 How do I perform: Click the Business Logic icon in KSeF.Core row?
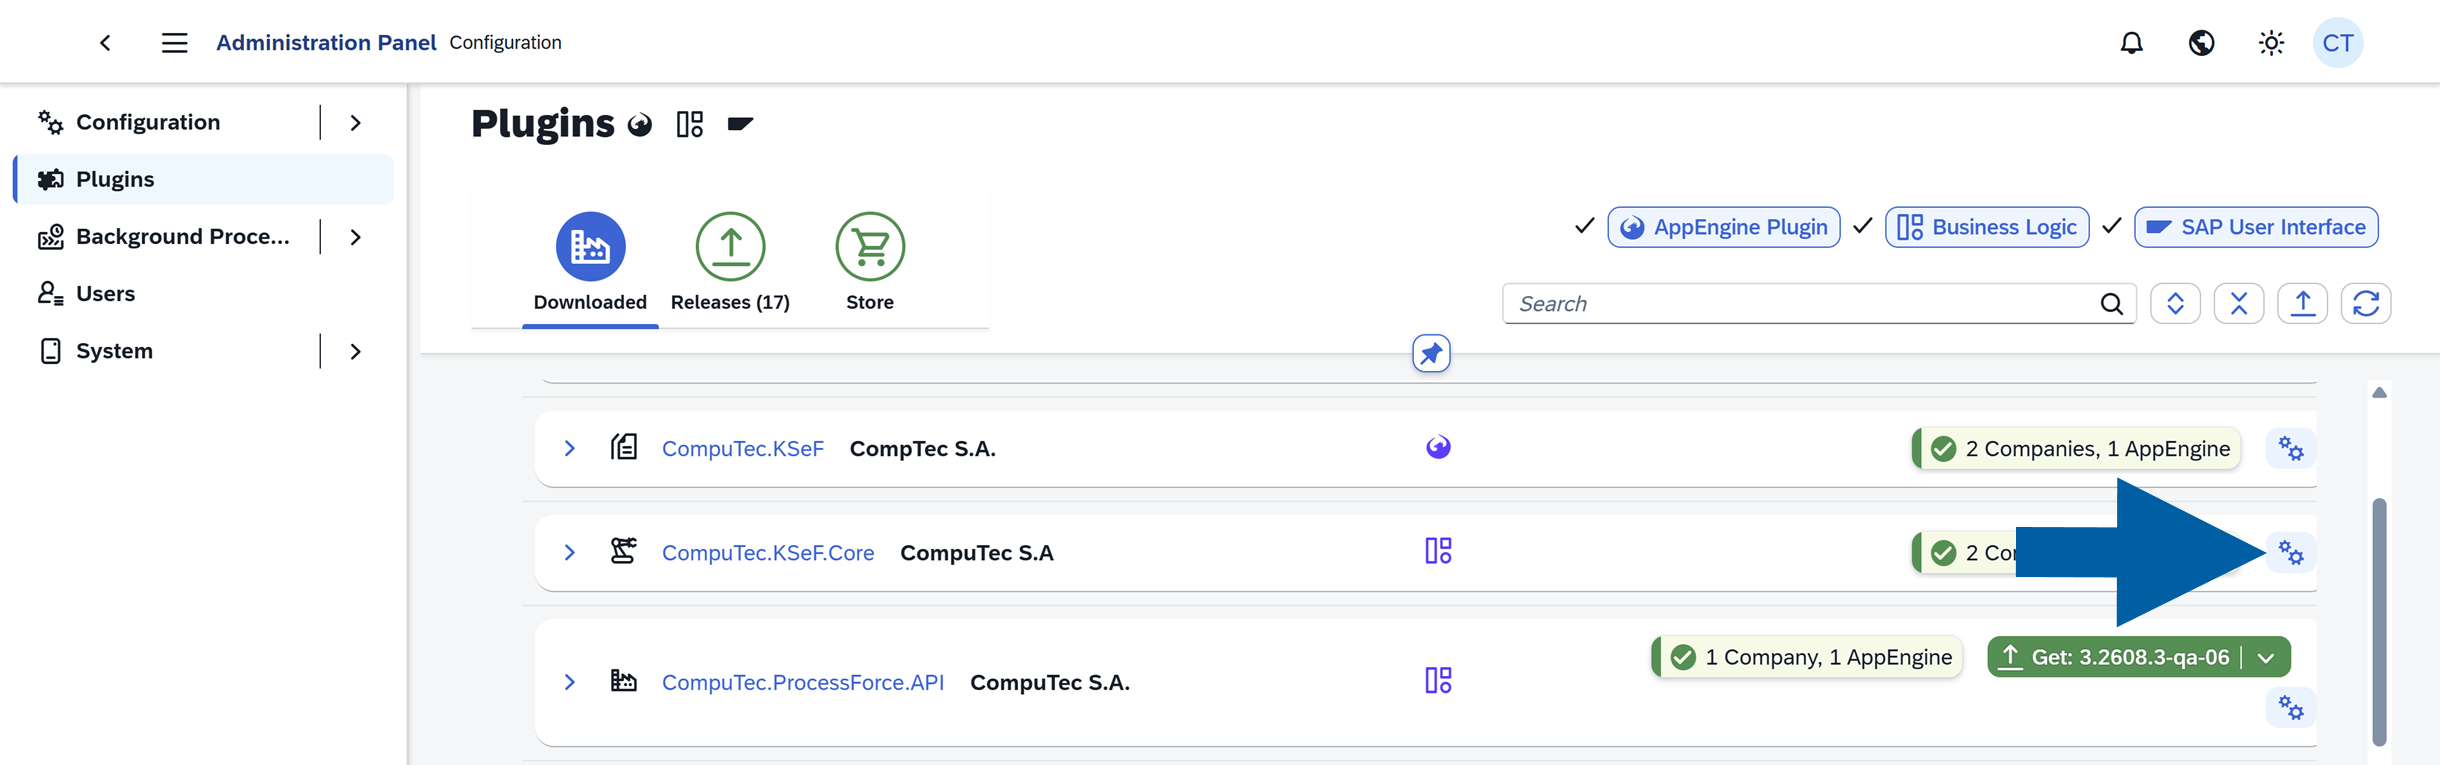(x=1438, y=551)
